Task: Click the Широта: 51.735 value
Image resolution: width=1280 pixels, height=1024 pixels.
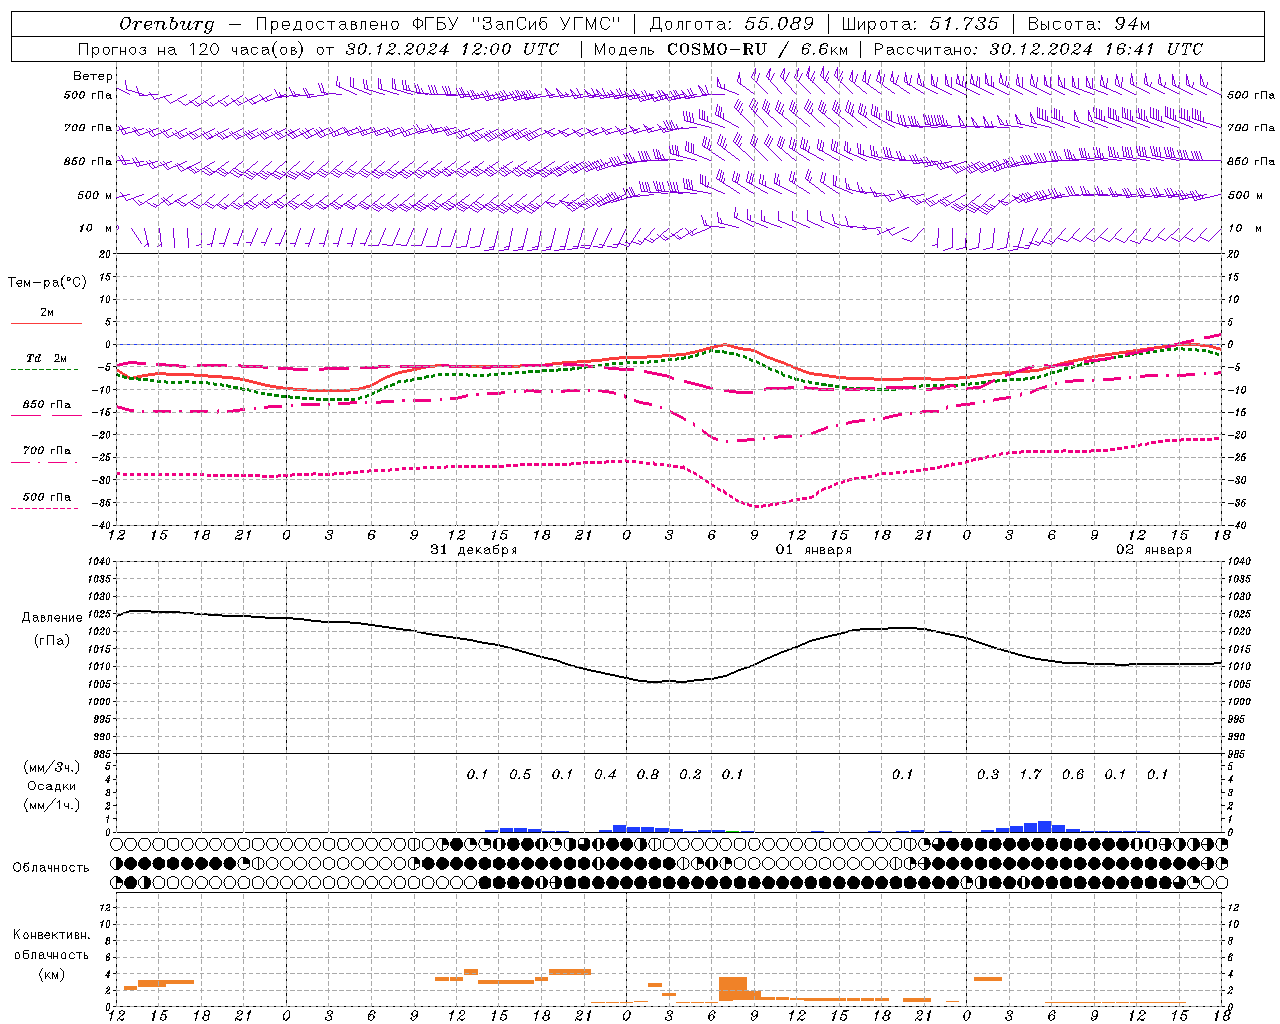Action: [920, 24]
